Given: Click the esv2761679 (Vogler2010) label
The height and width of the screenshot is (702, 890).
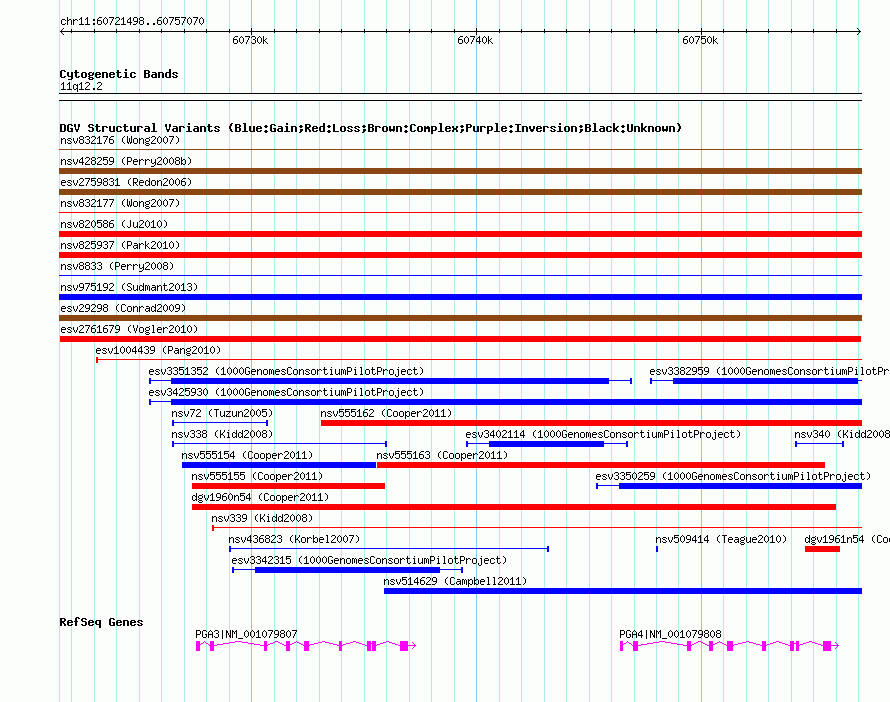Looking at the screenshot, I should (129, 329).
